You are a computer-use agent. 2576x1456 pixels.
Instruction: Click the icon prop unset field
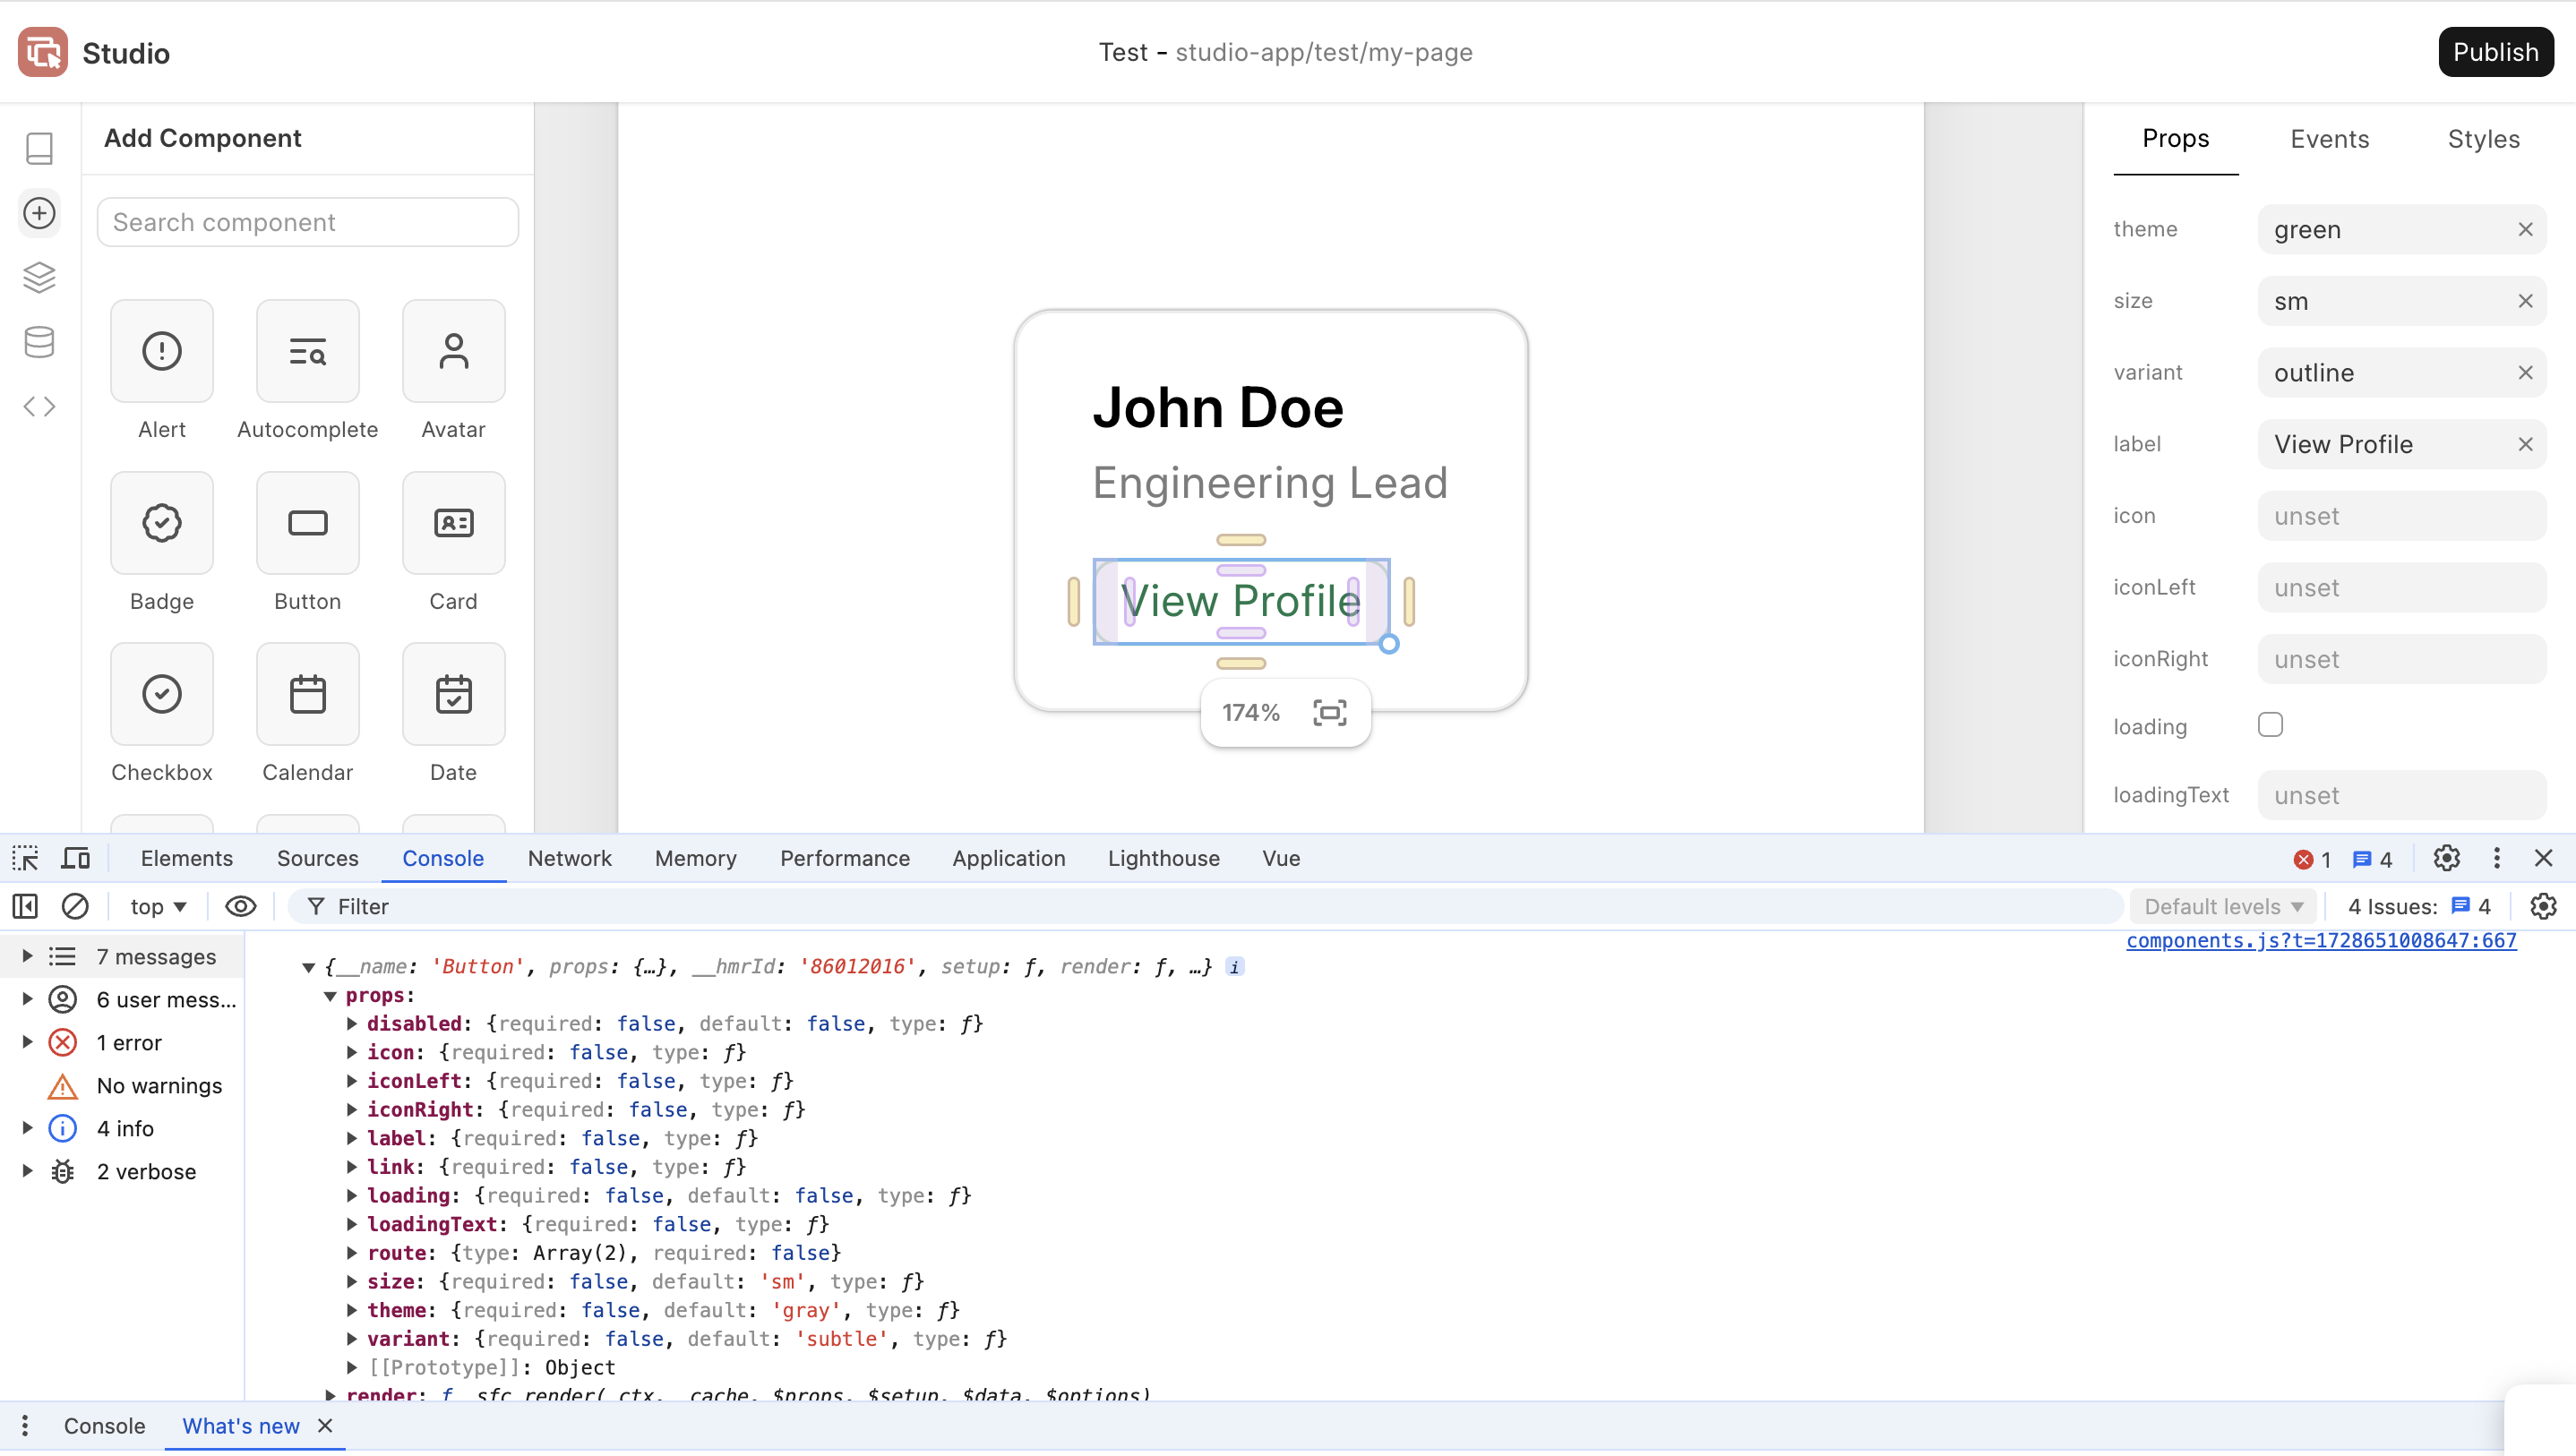(2401, 516)
